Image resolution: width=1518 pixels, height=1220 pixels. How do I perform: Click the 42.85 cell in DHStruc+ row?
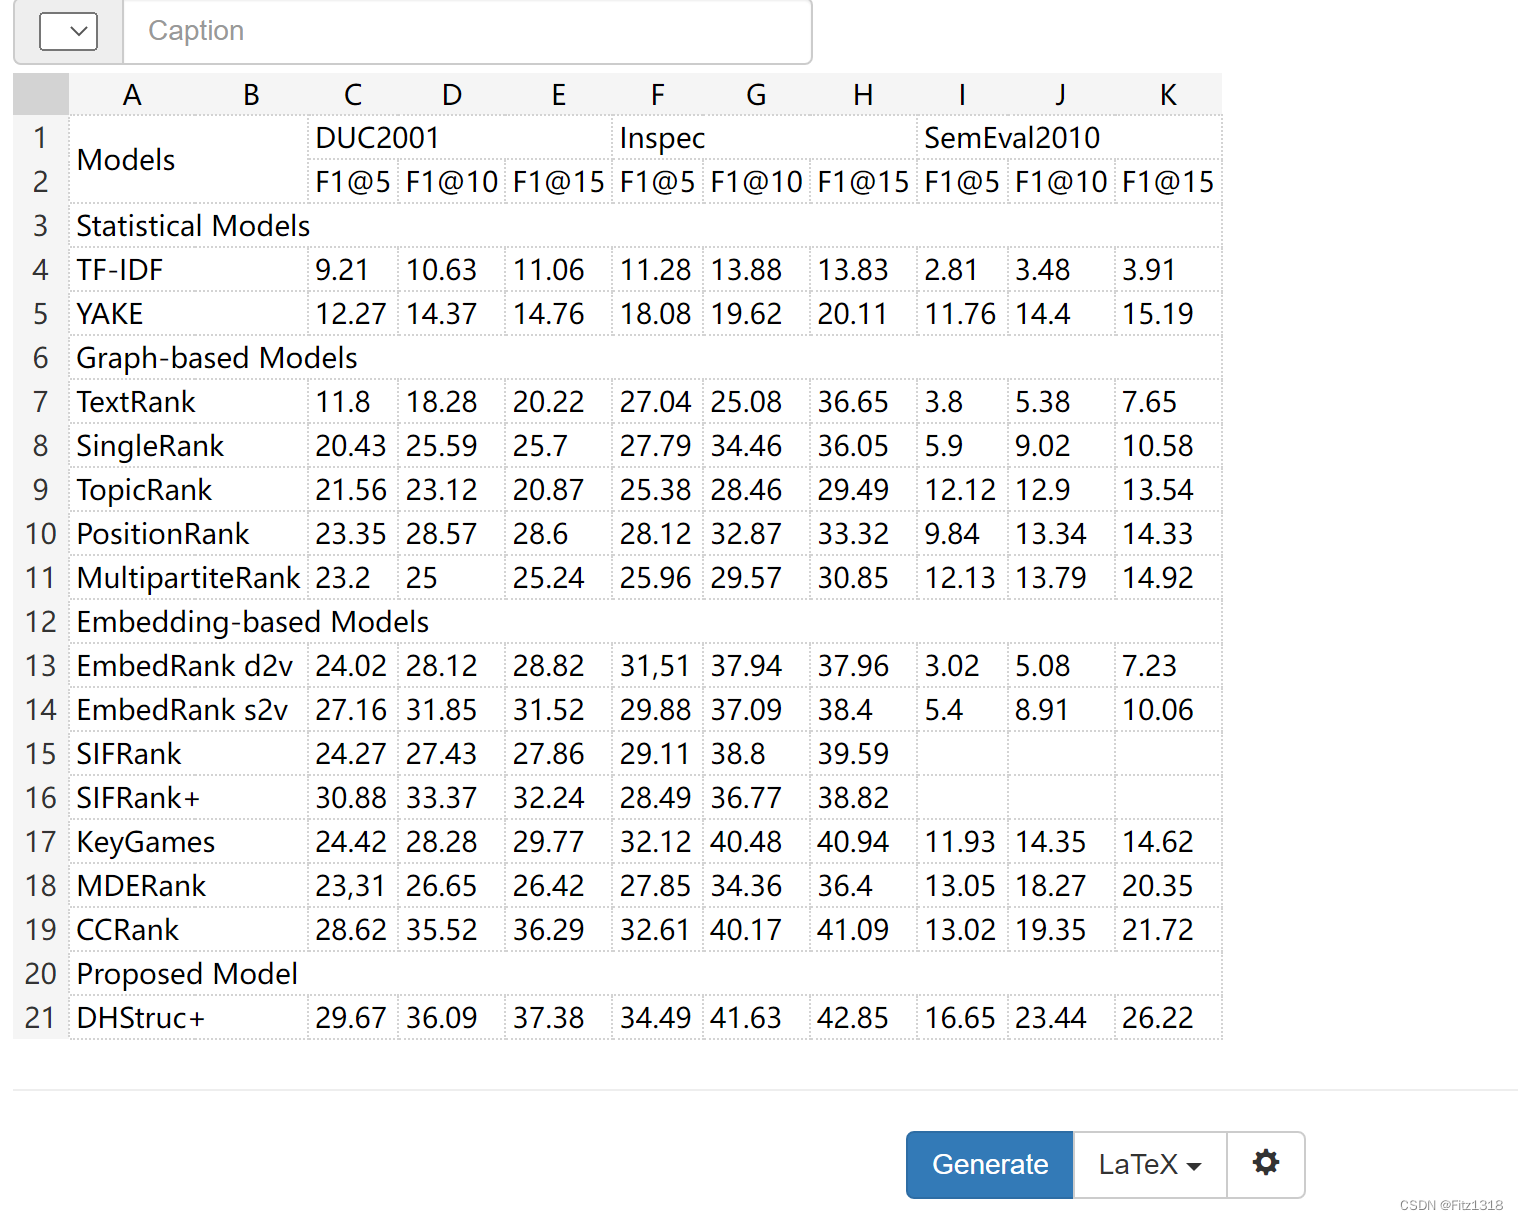(x=863, y=1018)
